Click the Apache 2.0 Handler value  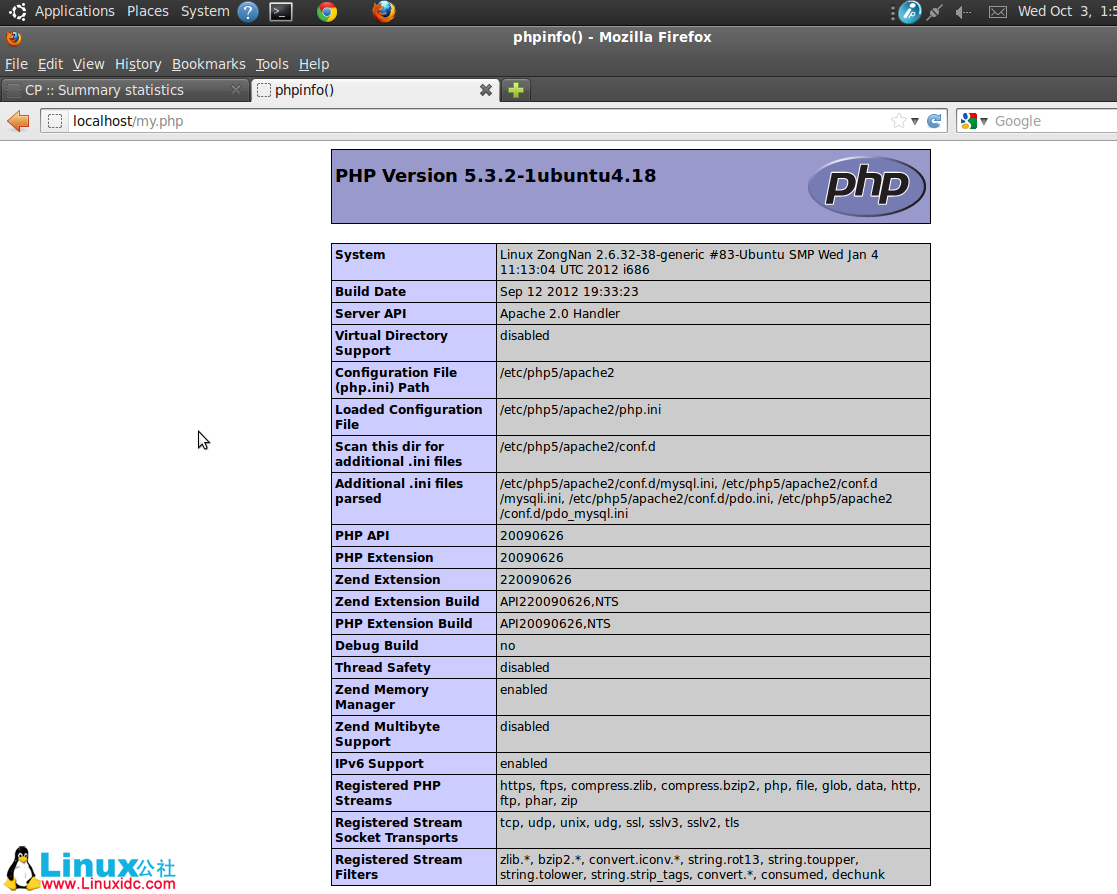559,313
